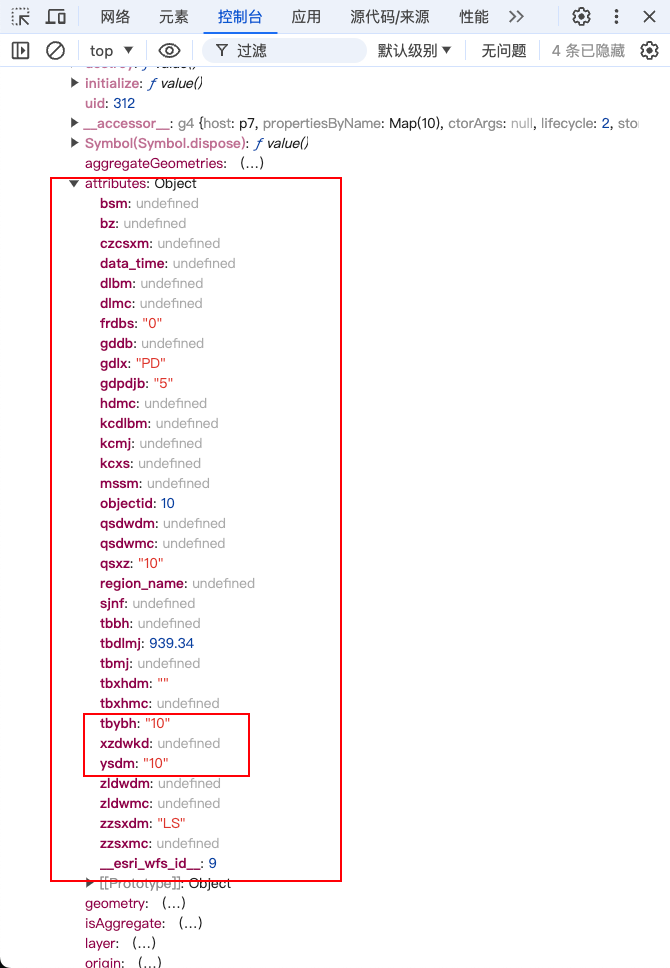Open the DevTools three-dot customize menu
Image resolution: width=670 pixels, height=968 pixels.
point(616,17)
